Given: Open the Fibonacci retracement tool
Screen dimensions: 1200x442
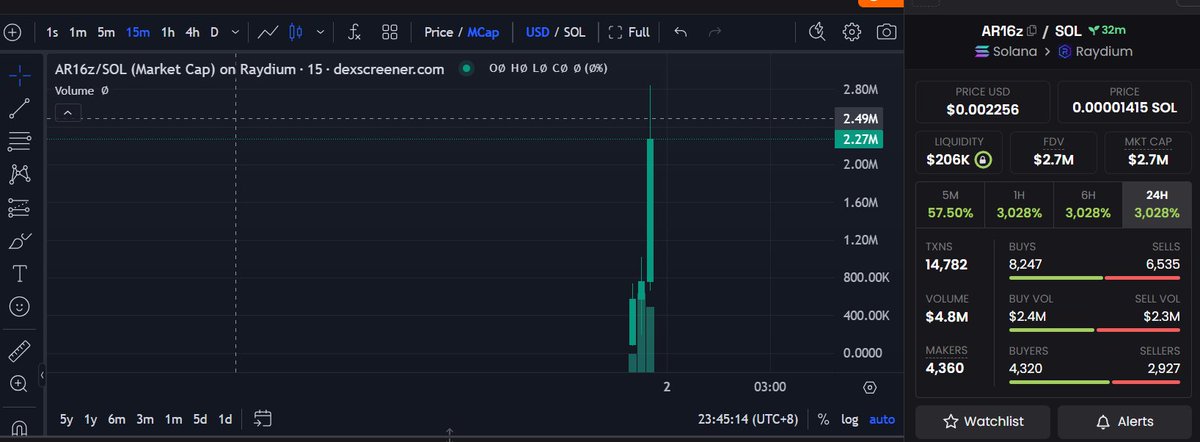Looking at the screenshot, I should click(19, 141).
